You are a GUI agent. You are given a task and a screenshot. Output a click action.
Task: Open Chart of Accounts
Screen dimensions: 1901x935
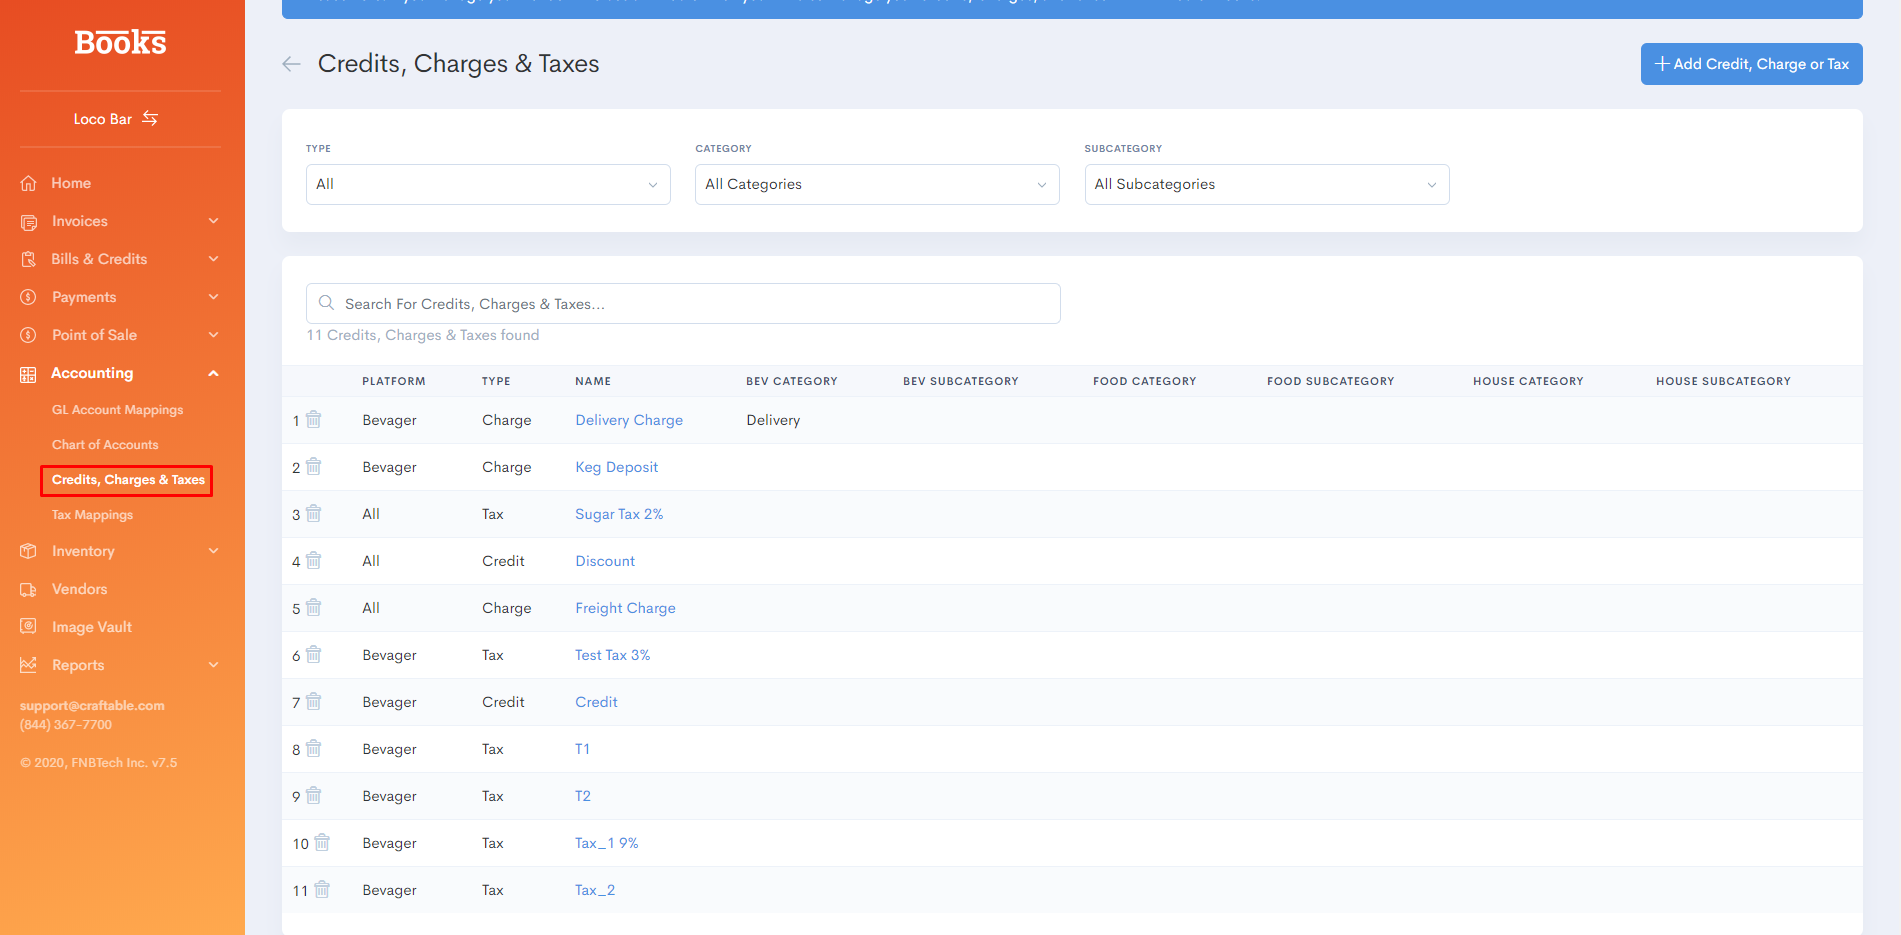105,445
